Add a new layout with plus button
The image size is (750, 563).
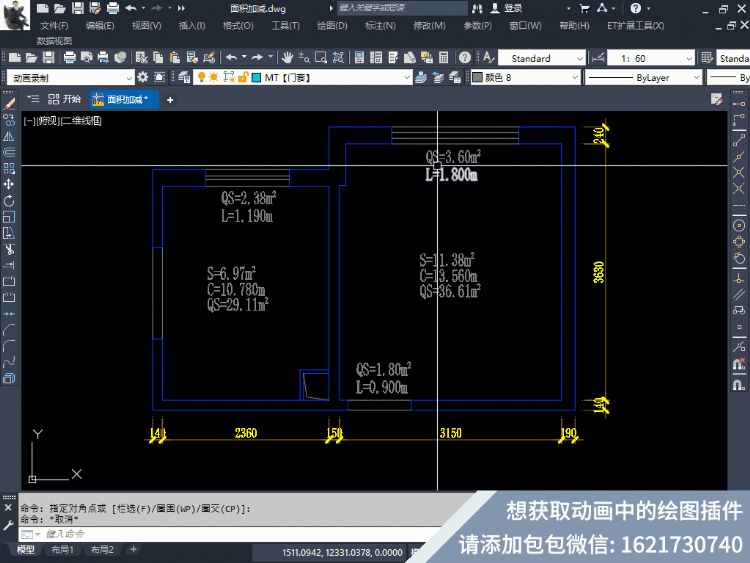point(133,550)
